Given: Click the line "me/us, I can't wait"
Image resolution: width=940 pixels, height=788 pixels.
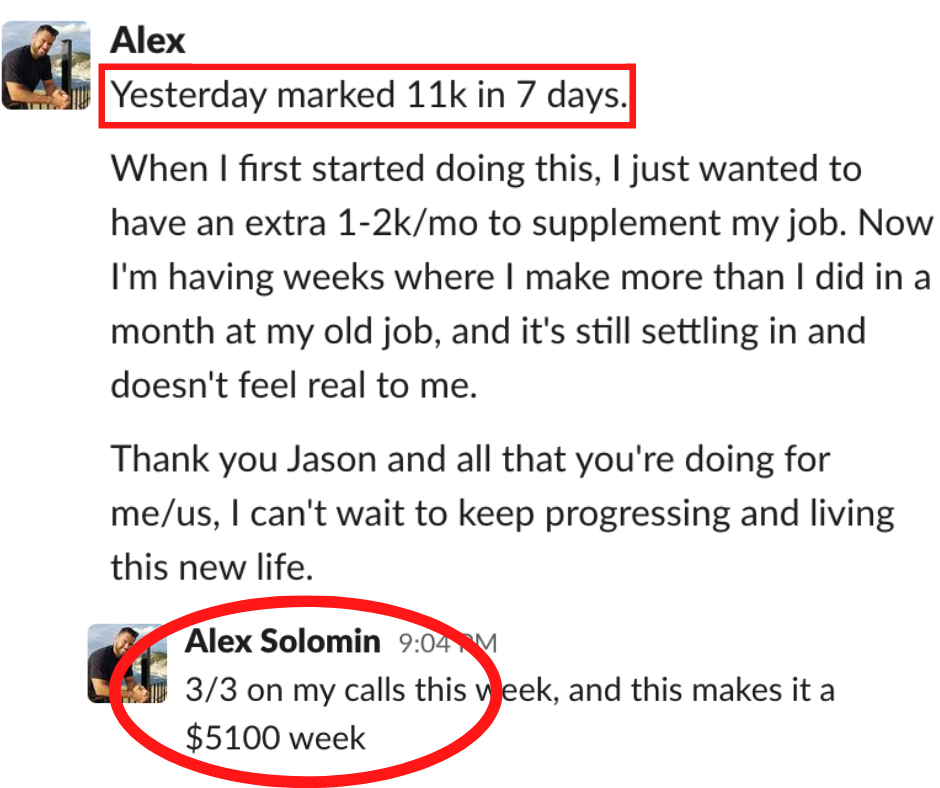Looking at the screenshot, I should coord(502,514).
